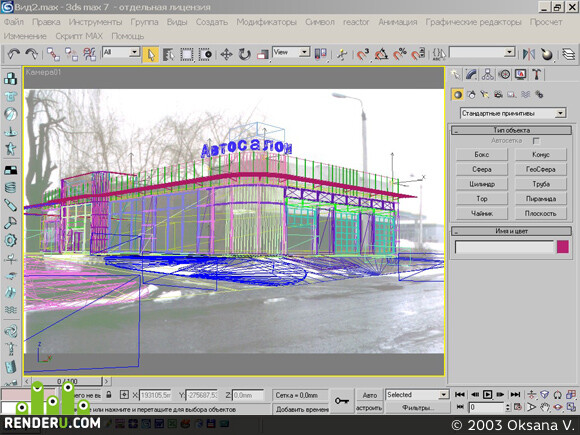580x435 pixels.
Task: Open the Utilities hammer panel icon
Action: pyautogui.click(x=536, y=74)
